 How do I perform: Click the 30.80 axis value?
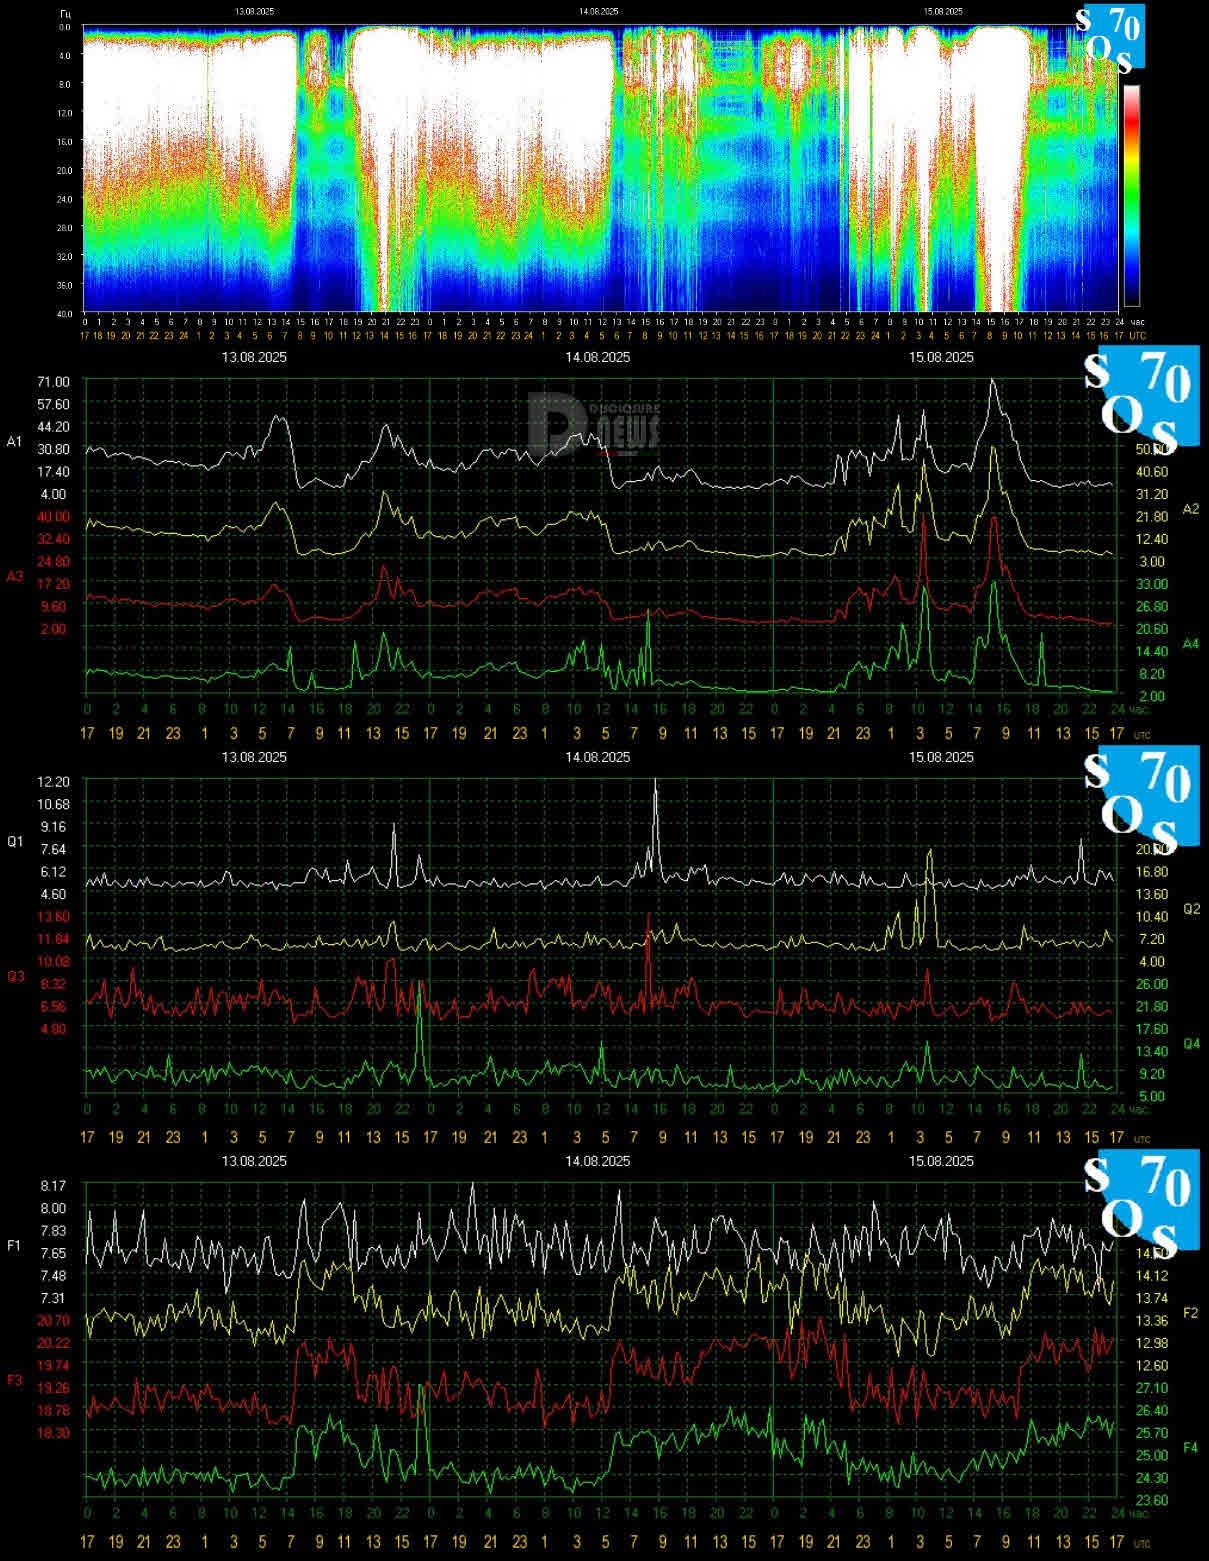pos(54,449)
